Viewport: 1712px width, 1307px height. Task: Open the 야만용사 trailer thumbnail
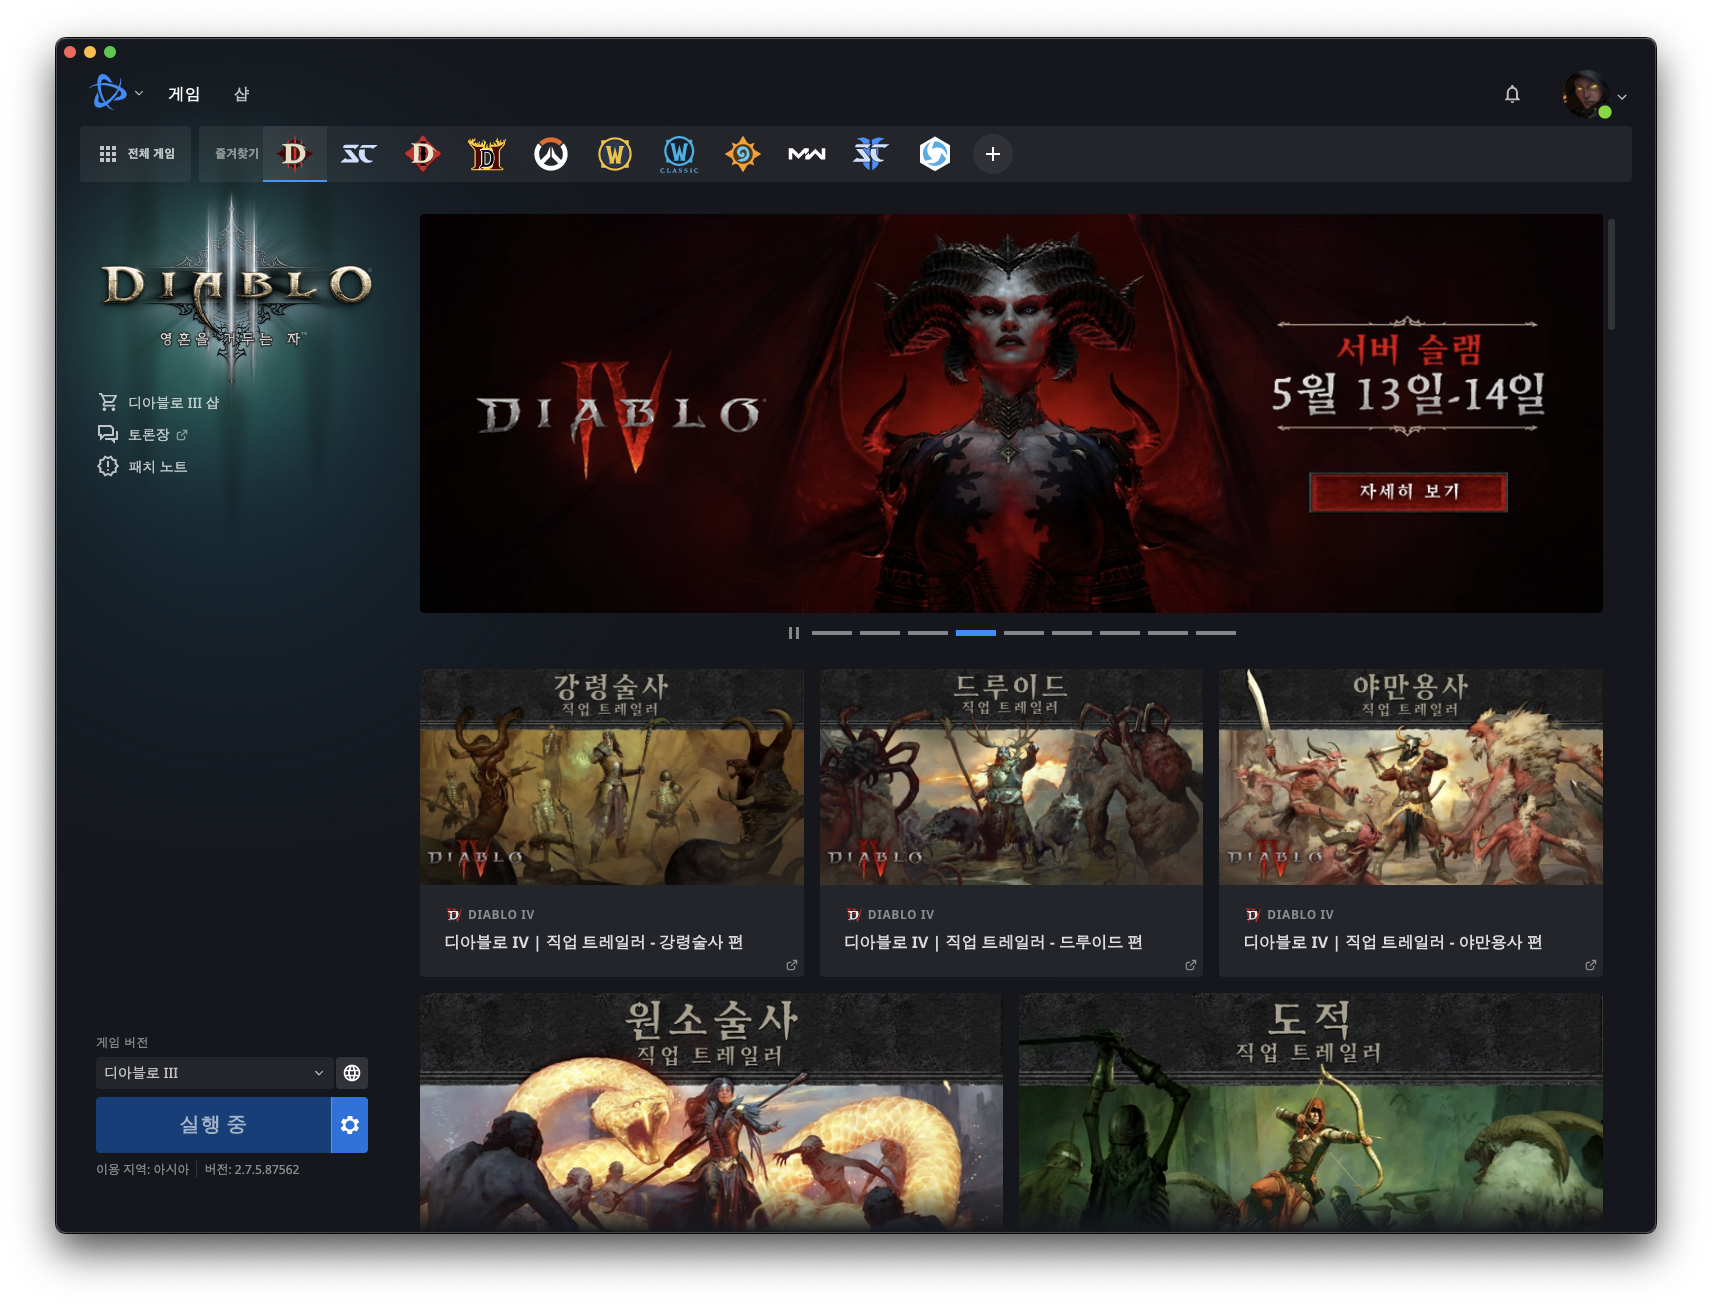click(x=1411, y=777)
